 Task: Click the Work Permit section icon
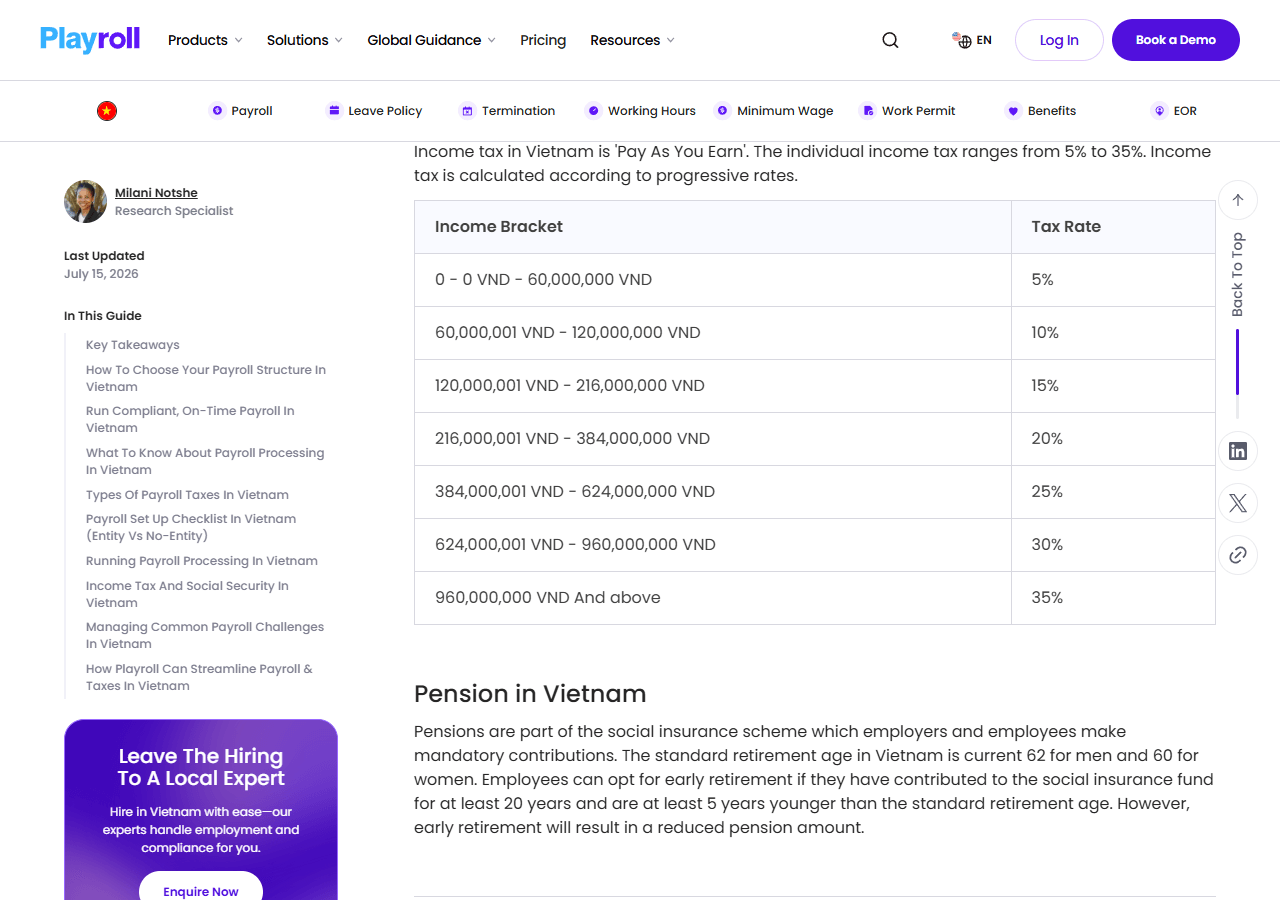point(868,111)
